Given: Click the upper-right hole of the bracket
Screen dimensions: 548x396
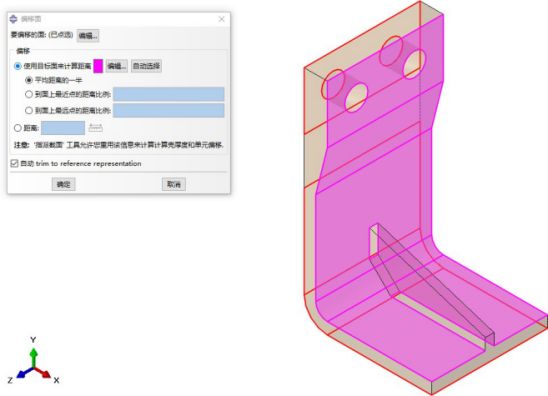Looking at the screenshot, I should (x=414, y=64).
